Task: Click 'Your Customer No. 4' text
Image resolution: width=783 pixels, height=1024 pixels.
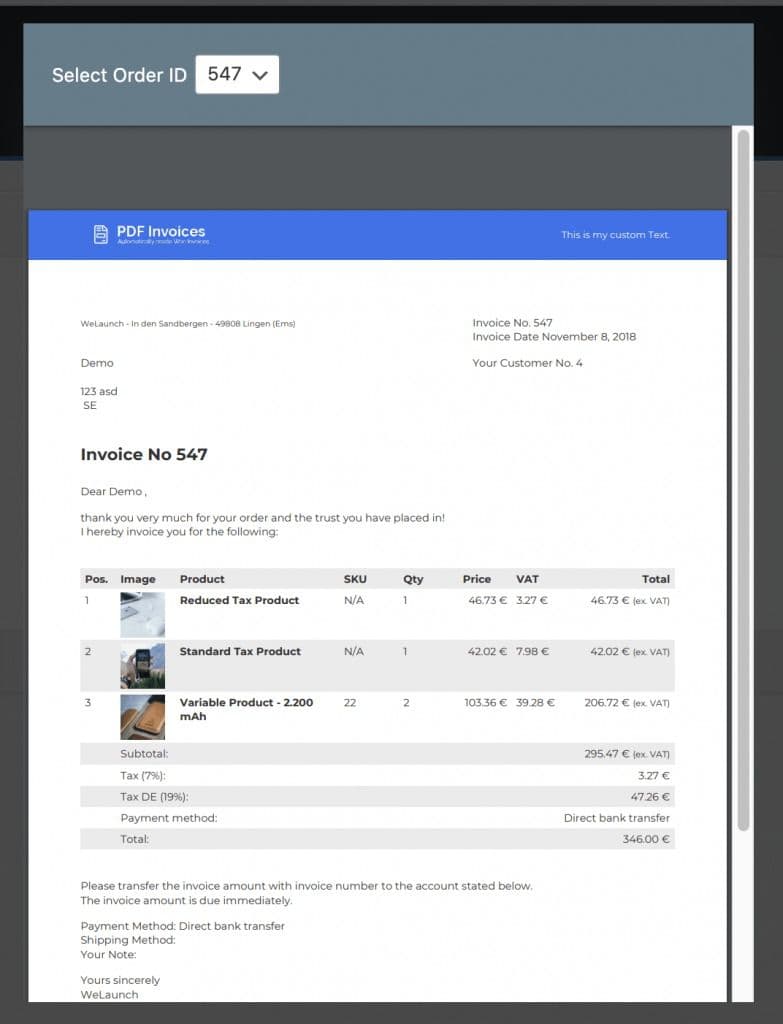Action: (527, 362)
